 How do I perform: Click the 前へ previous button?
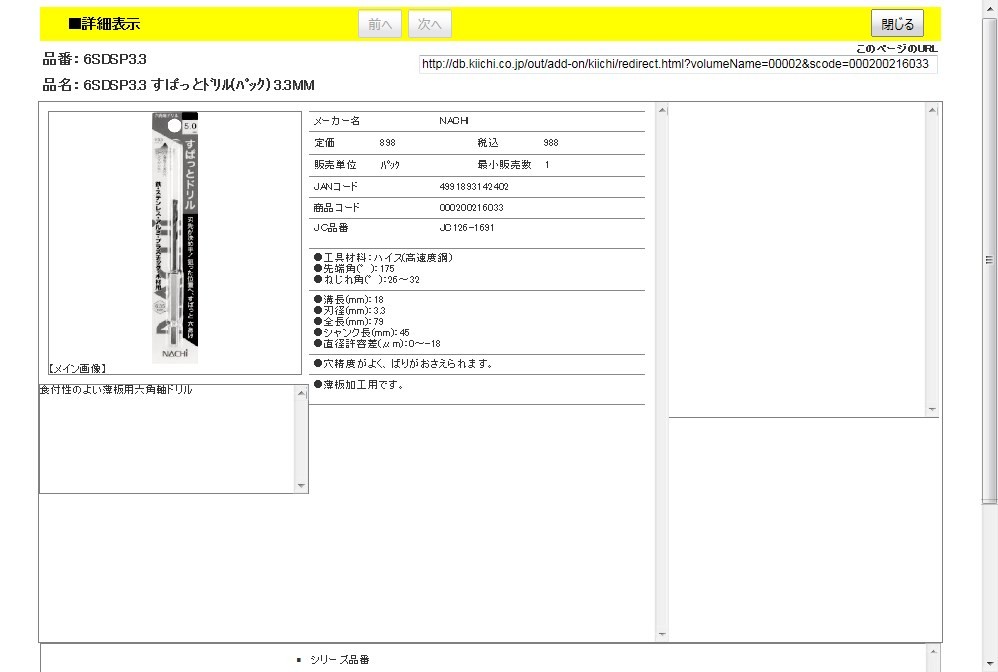tap(380, 24)
